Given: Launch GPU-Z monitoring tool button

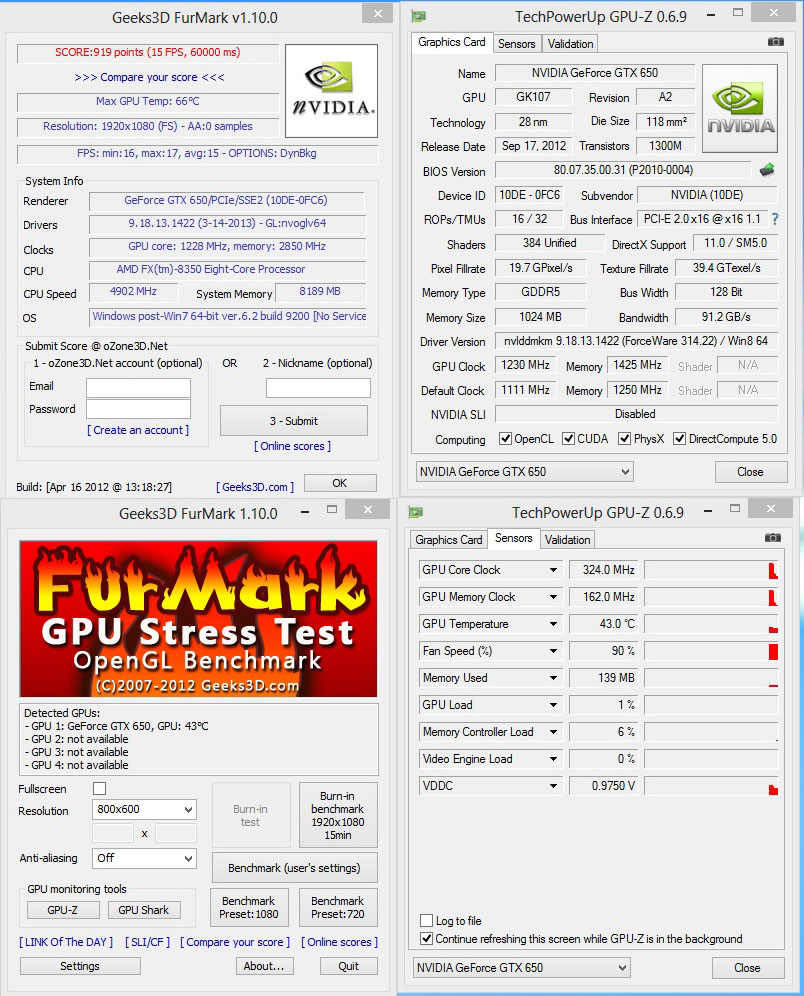Looking at the screenshot, I should click(x=63, y=910).
